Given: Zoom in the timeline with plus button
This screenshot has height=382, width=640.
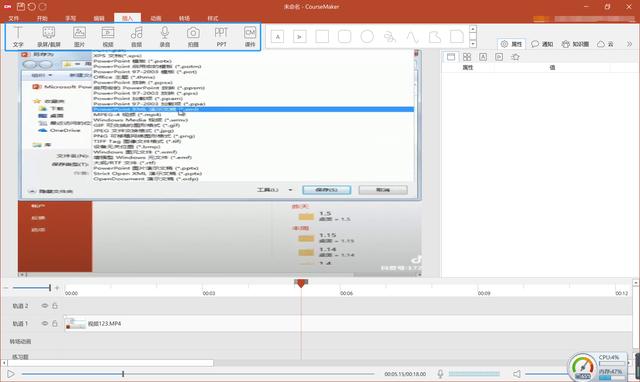Looking at the screenshot, I should pyautogui.click(x=57, y=288).
